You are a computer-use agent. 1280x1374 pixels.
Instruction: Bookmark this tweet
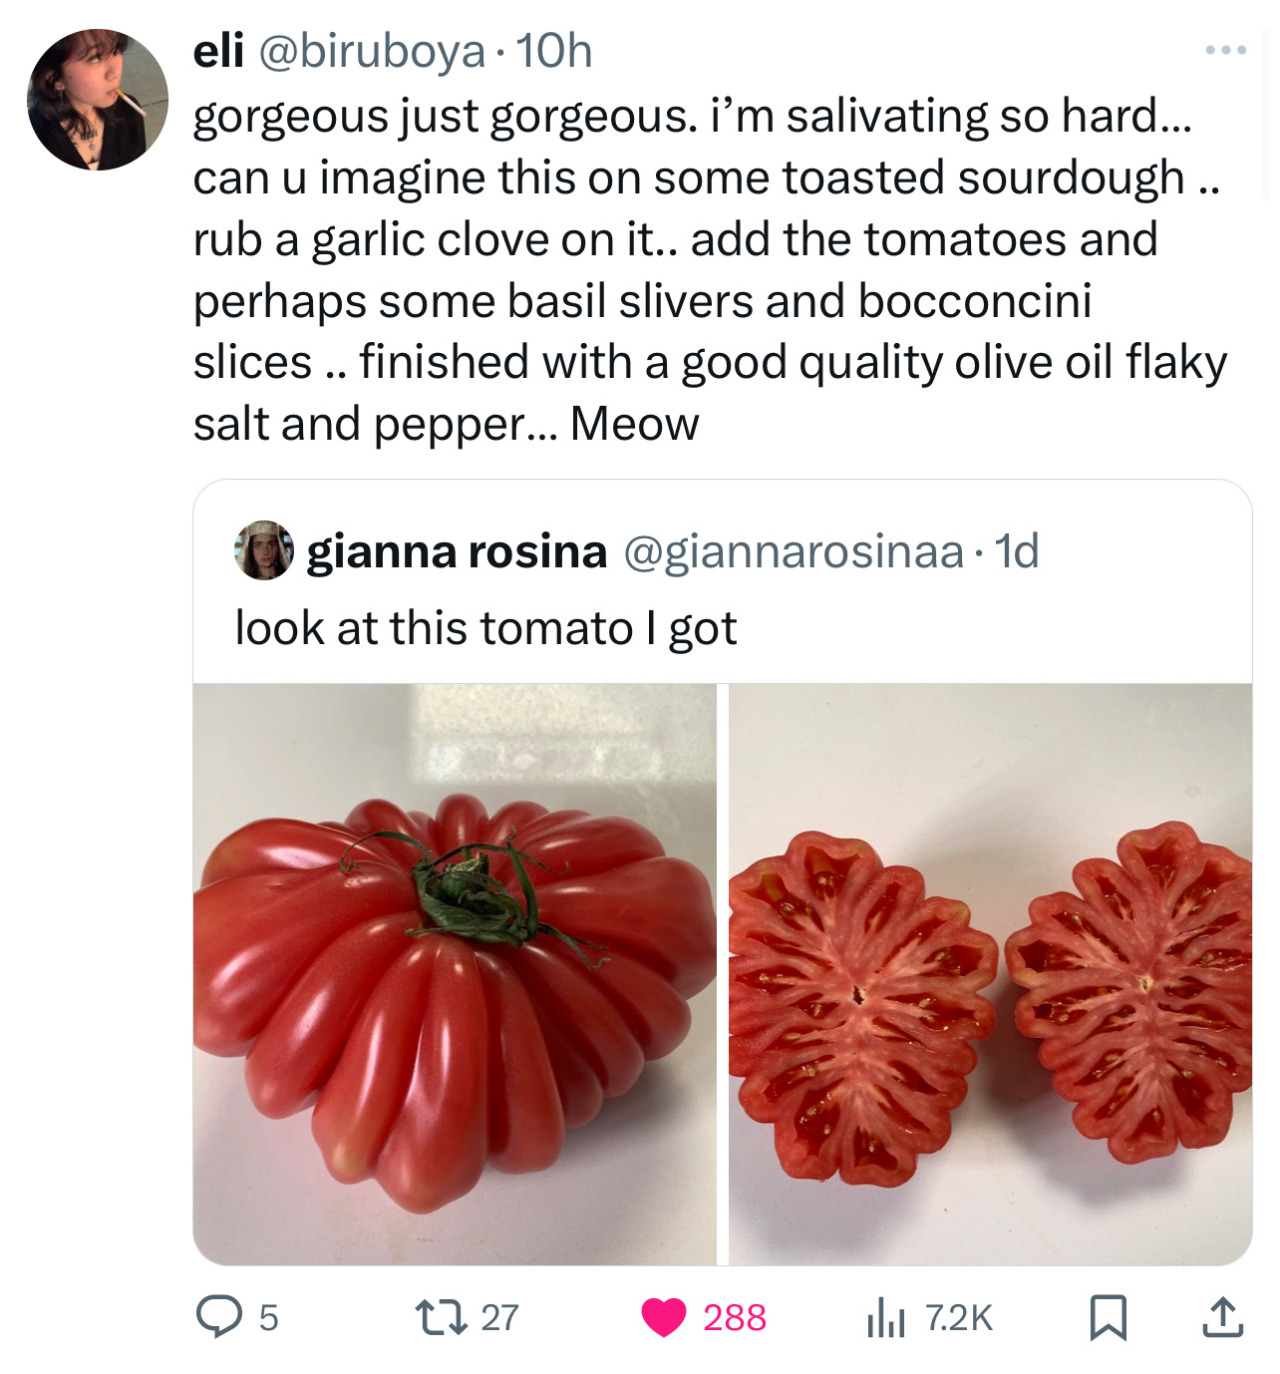pos(1107,1317)
